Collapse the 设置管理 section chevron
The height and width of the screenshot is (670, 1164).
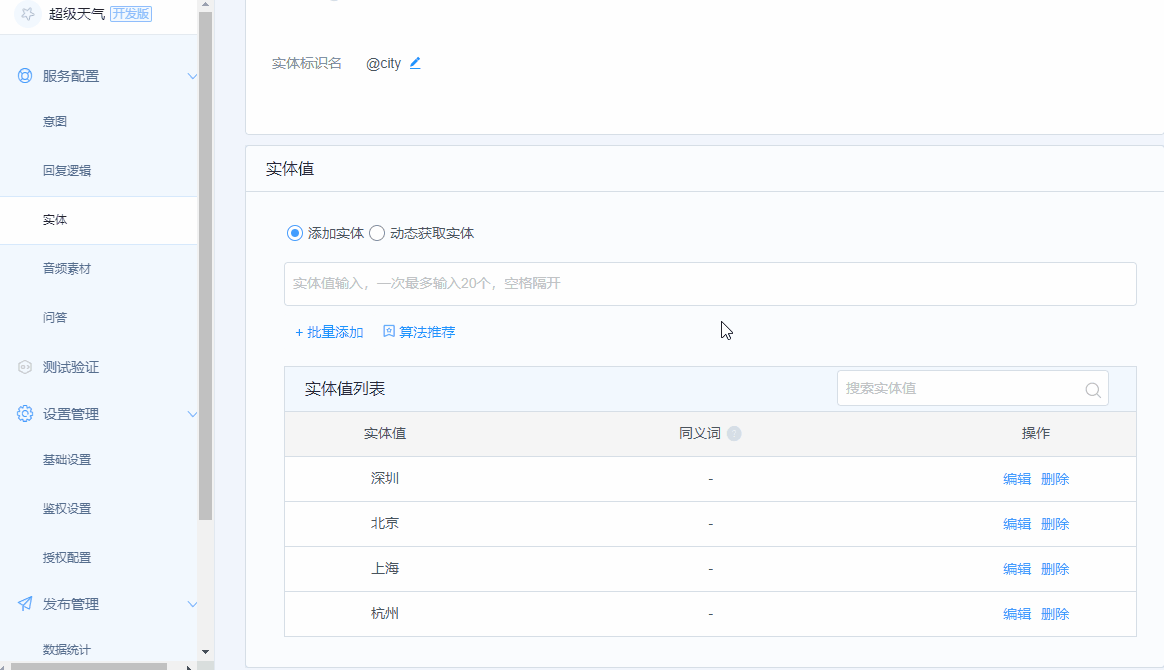192,414
